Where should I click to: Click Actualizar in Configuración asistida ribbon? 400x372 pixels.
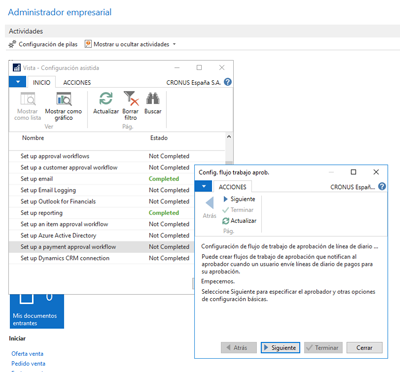[106, 103]
